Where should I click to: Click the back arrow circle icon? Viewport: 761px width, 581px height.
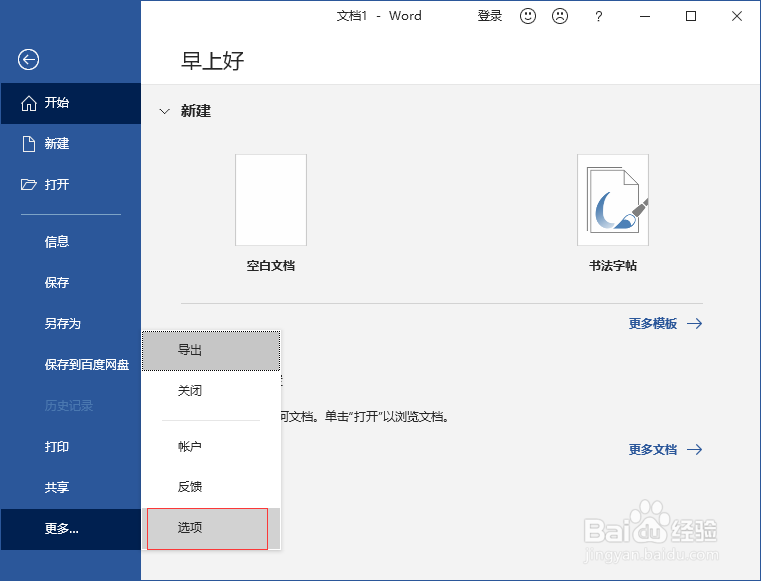tap(28, 60)
